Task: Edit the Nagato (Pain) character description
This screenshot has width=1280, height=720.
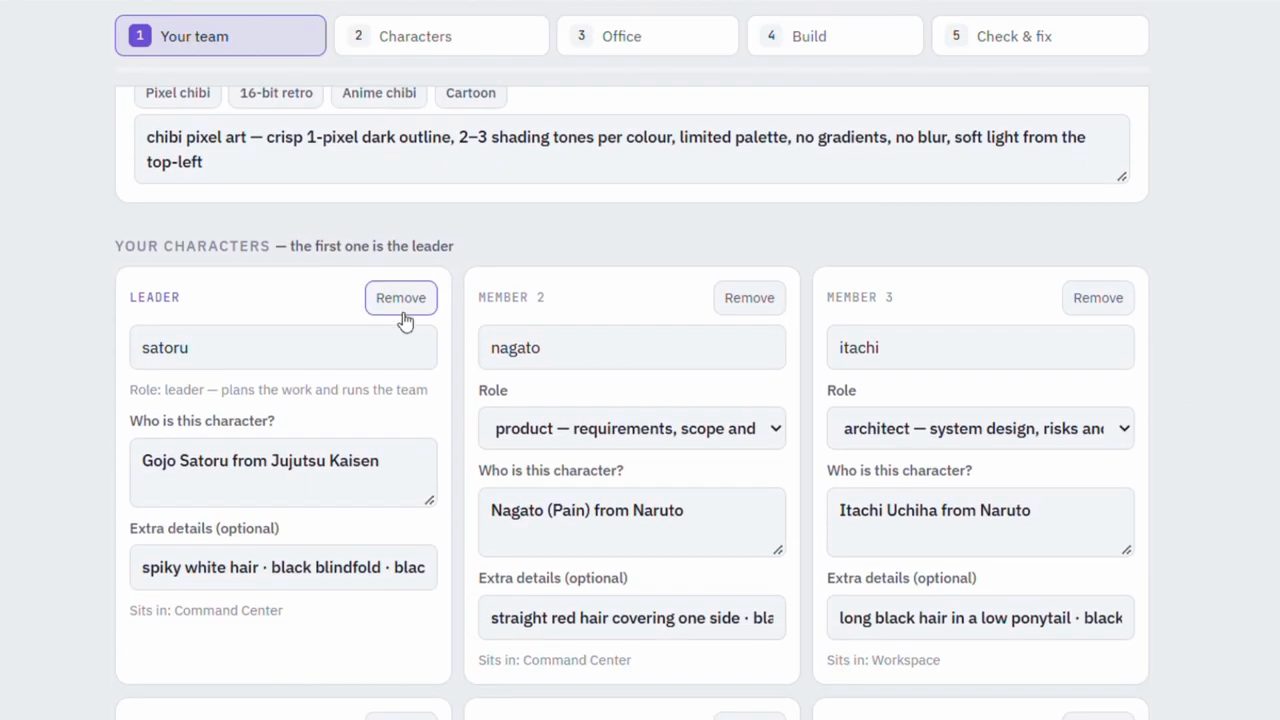Action: pos(632,522)
